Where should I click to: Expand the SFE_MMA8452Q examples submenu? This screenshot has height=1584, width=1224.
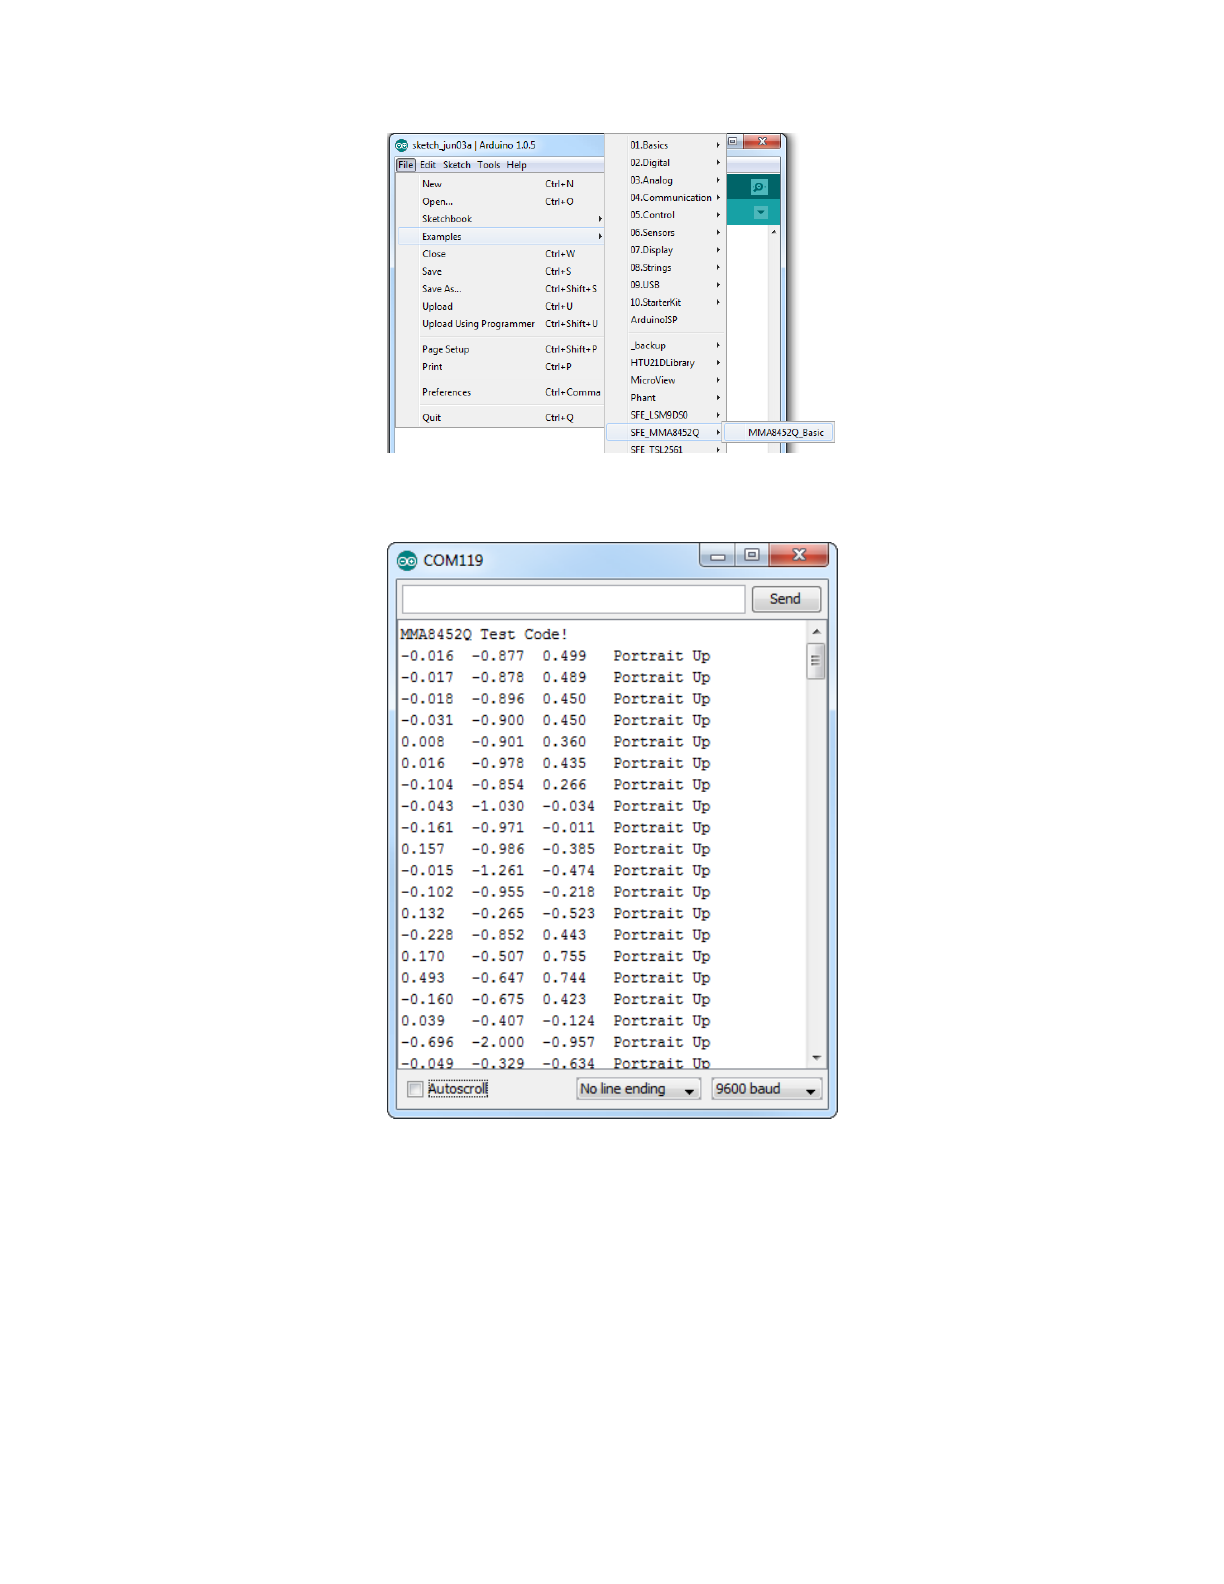coord(665,433)
